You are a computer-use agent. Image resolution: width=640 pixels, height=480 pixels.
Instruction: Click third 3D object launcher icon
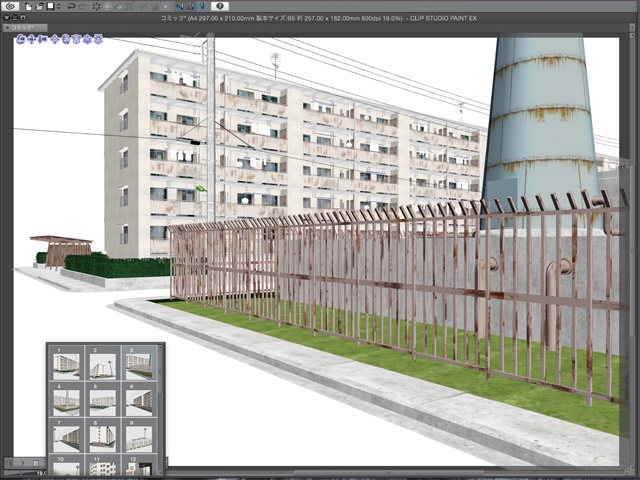point(42,39)
